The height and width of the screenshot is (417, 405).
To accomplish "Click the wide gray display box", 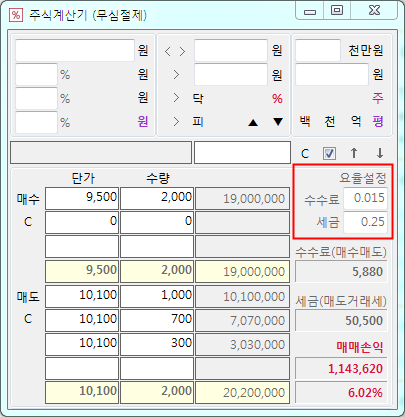I will pos(101,153).
